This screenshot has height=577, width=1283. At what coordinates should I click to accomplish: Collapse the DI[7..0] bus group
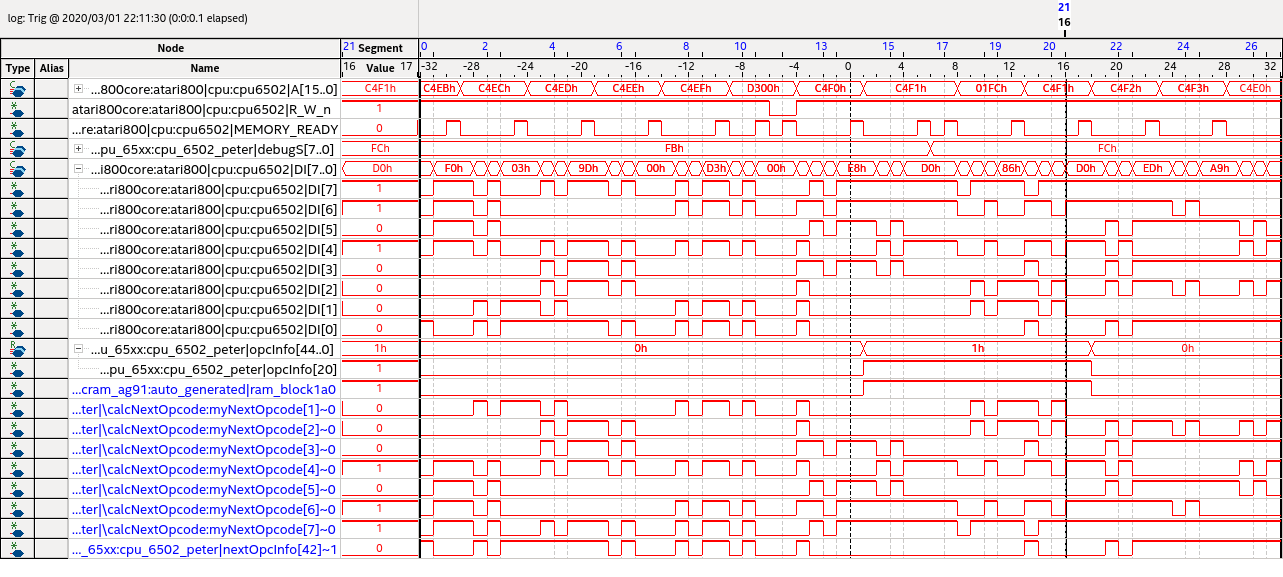(x=78, y=169)
